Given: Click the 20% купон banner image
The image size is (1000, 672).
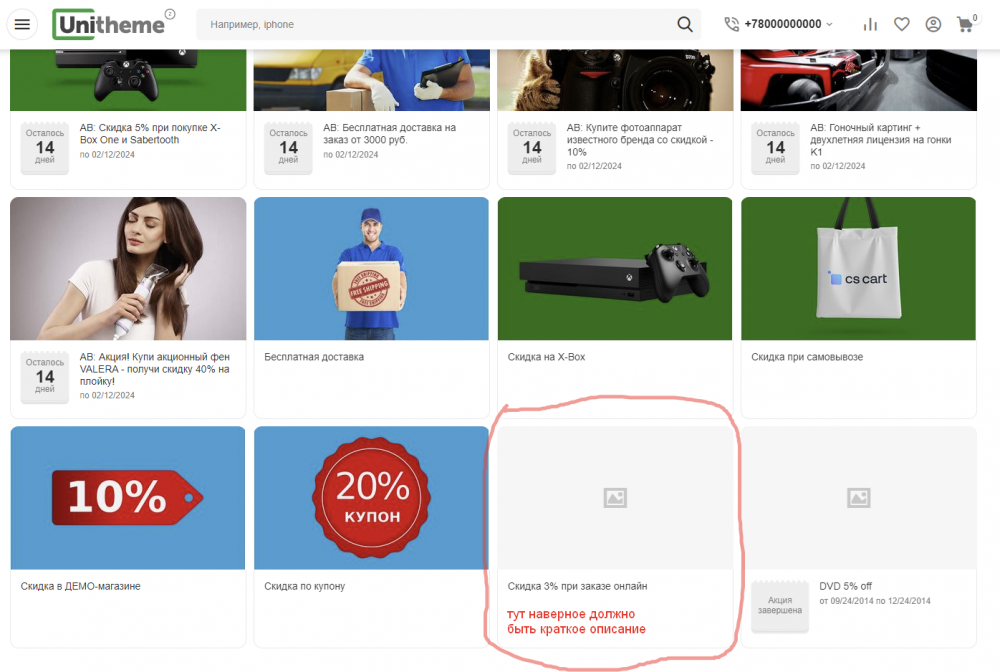Looking at the screenshot, I should [371, 497].
